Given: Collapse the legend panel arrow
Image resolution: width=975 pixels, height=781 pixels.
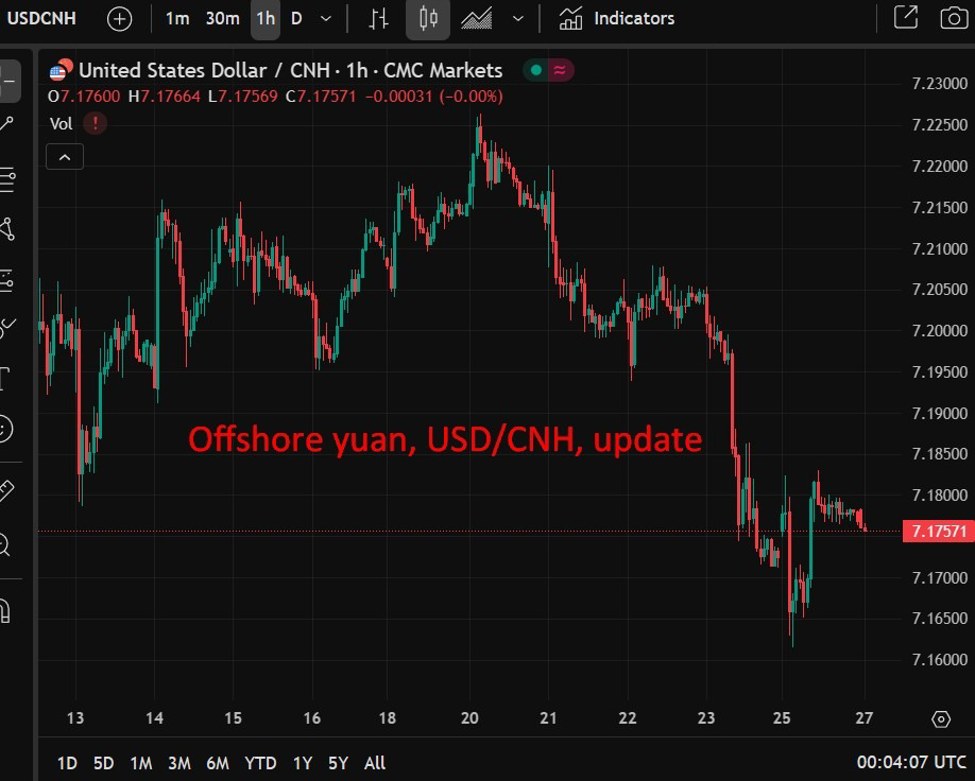Looking at the screenshot, I should coord(64,156).
